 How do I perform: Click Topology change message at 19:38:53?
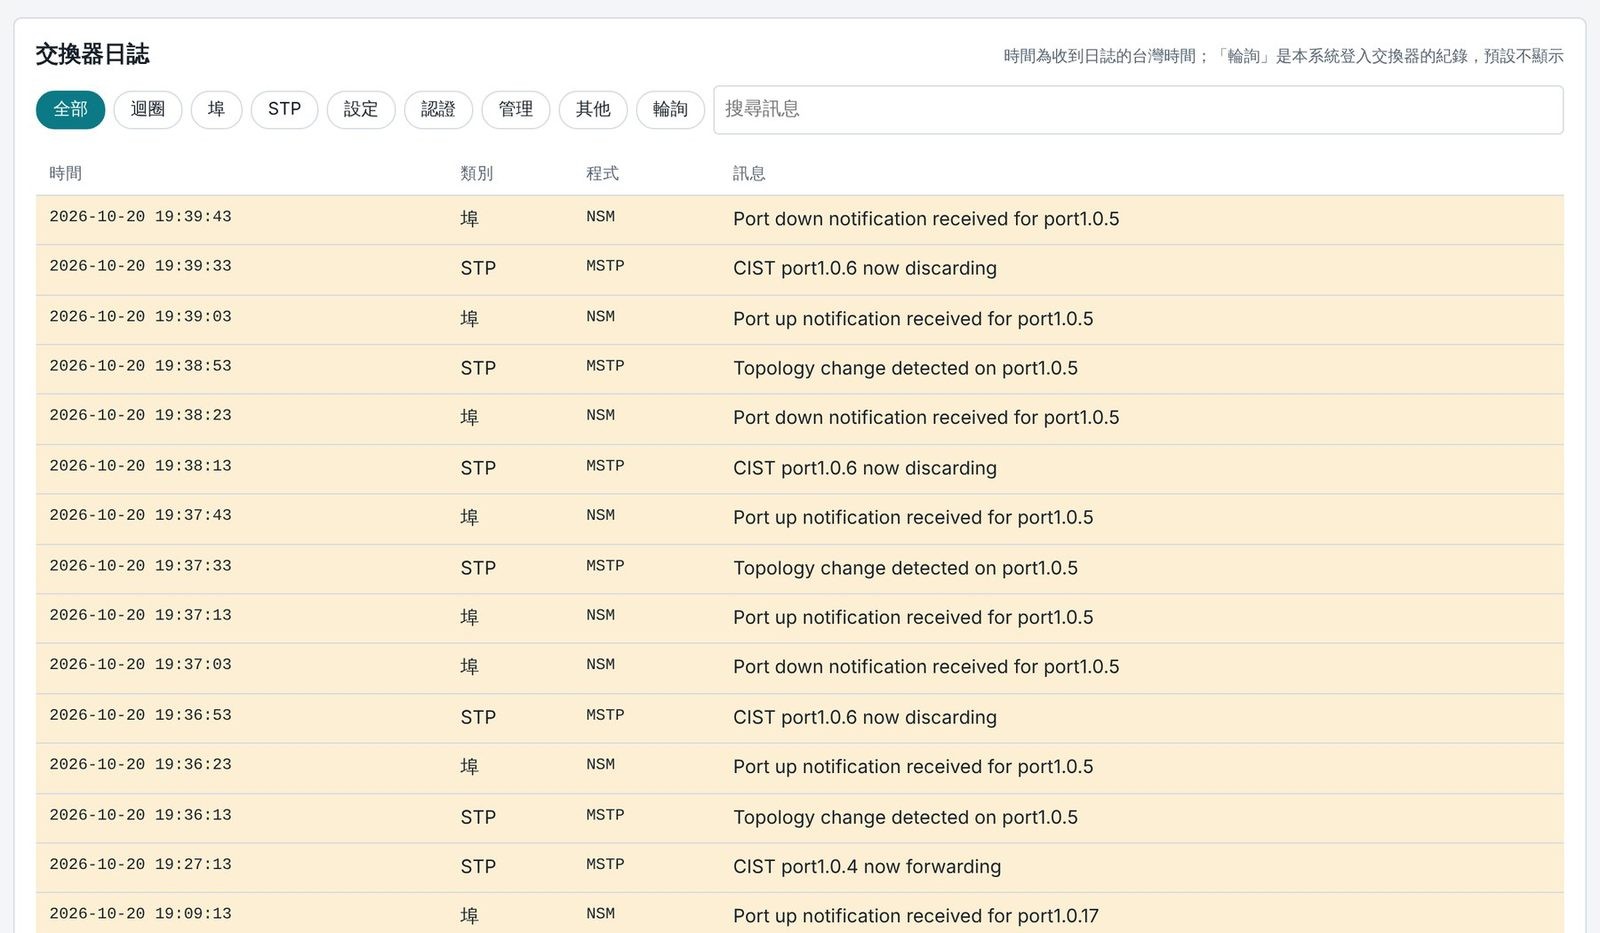(905, 368)
